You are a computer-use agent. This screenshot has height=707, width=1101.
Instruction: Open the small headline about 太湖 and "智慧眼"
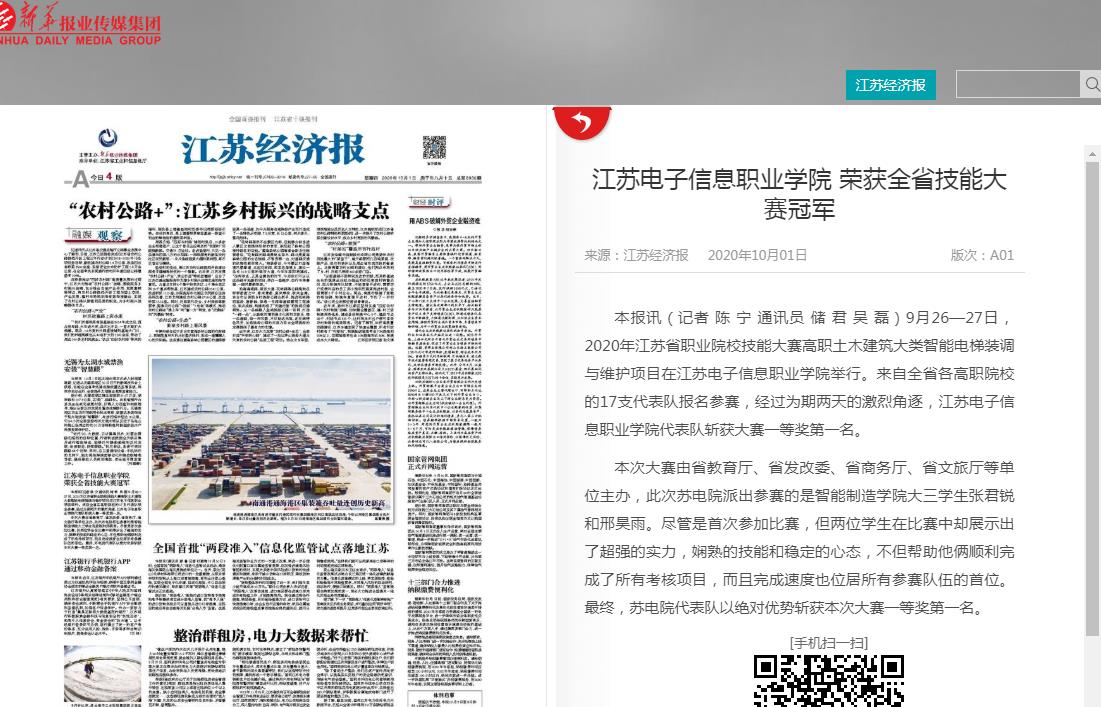(93, 365)
